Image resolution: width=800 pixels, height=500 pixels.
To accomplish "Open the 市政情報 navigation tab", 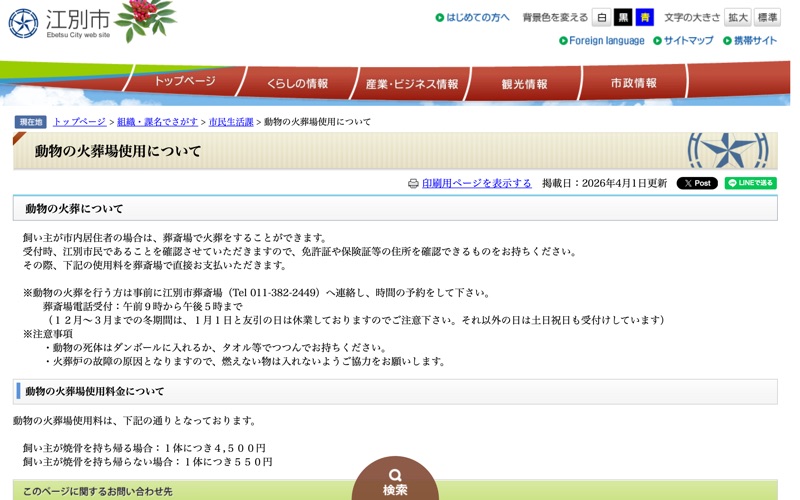I will 633,83.
